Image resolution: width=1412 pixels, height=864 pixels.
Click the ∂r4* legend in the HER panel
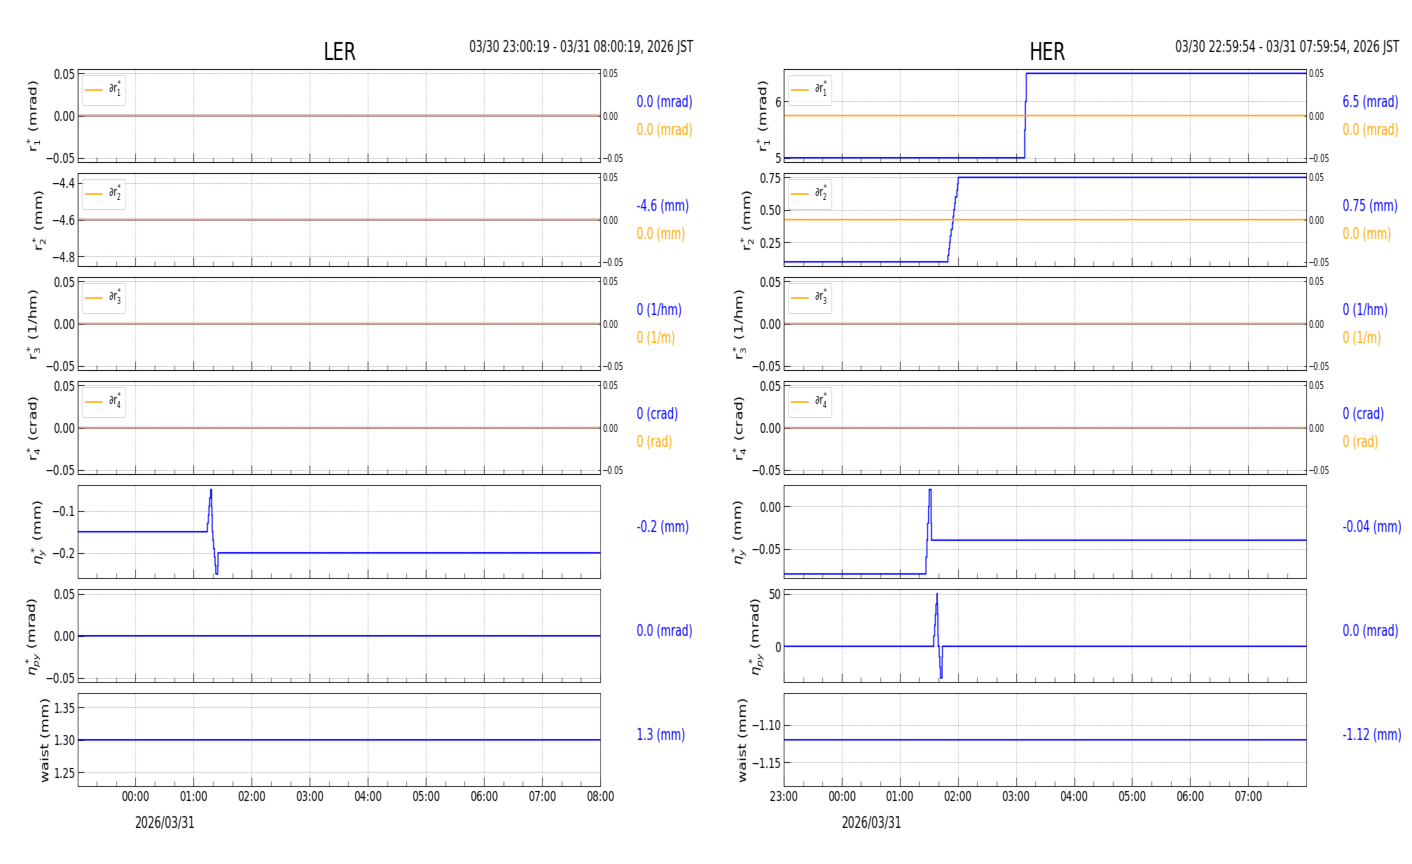tap(810, 402)
